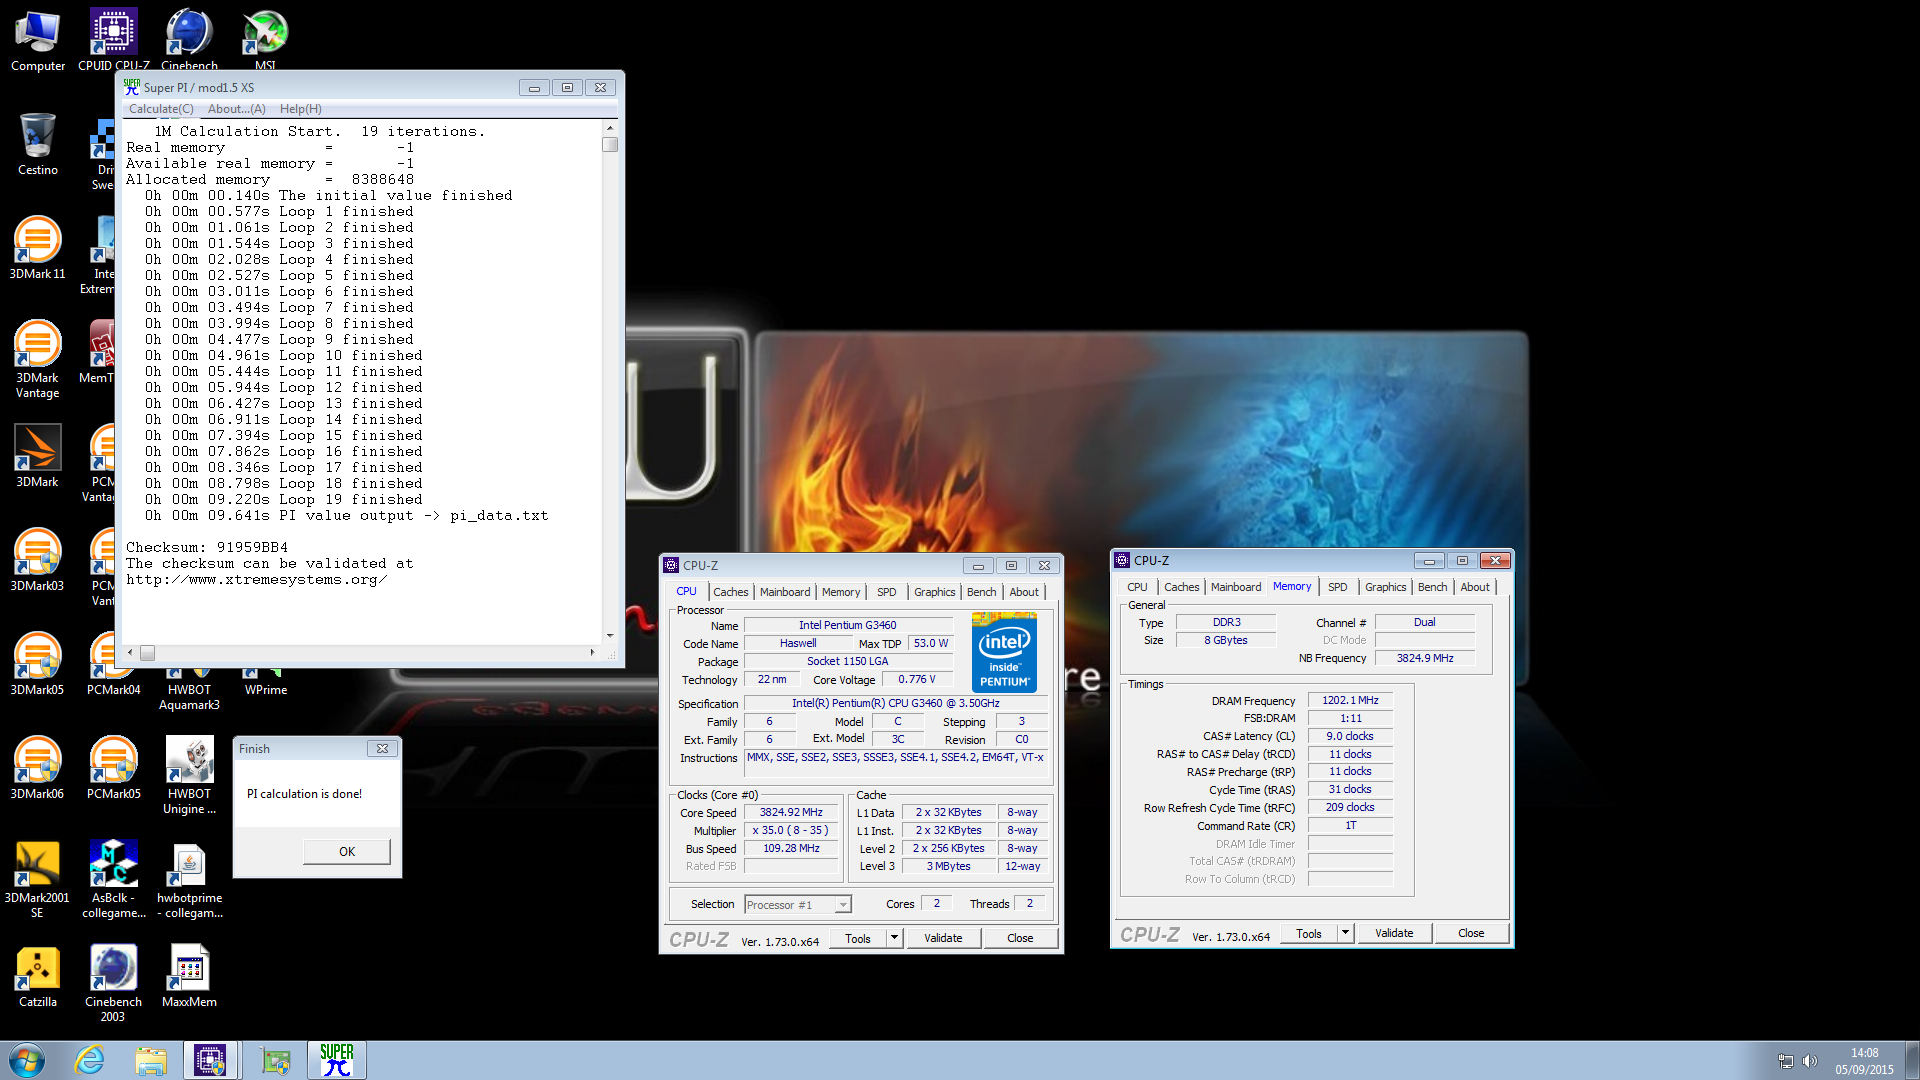This screenshot has height=1080, width=1920.
Task: Click the volume speaker tray icon
Action: point(1810,1061)
